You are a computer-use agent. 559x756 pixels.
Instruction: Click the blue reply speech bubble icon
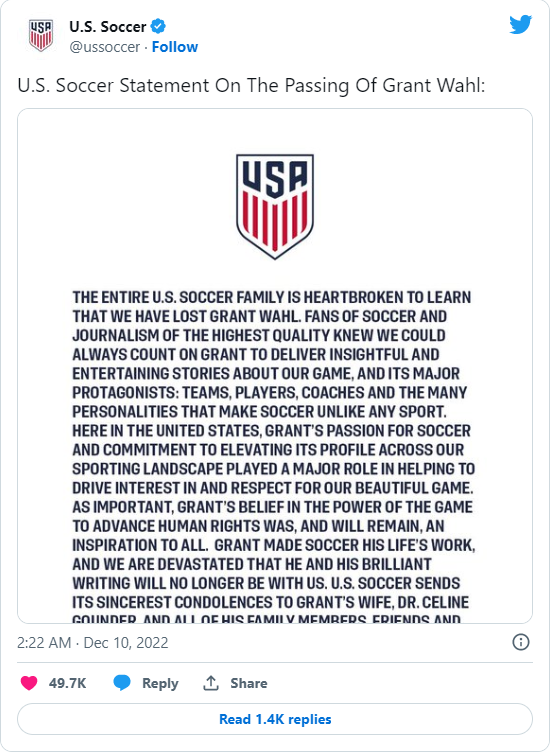[x=122, y=683]
